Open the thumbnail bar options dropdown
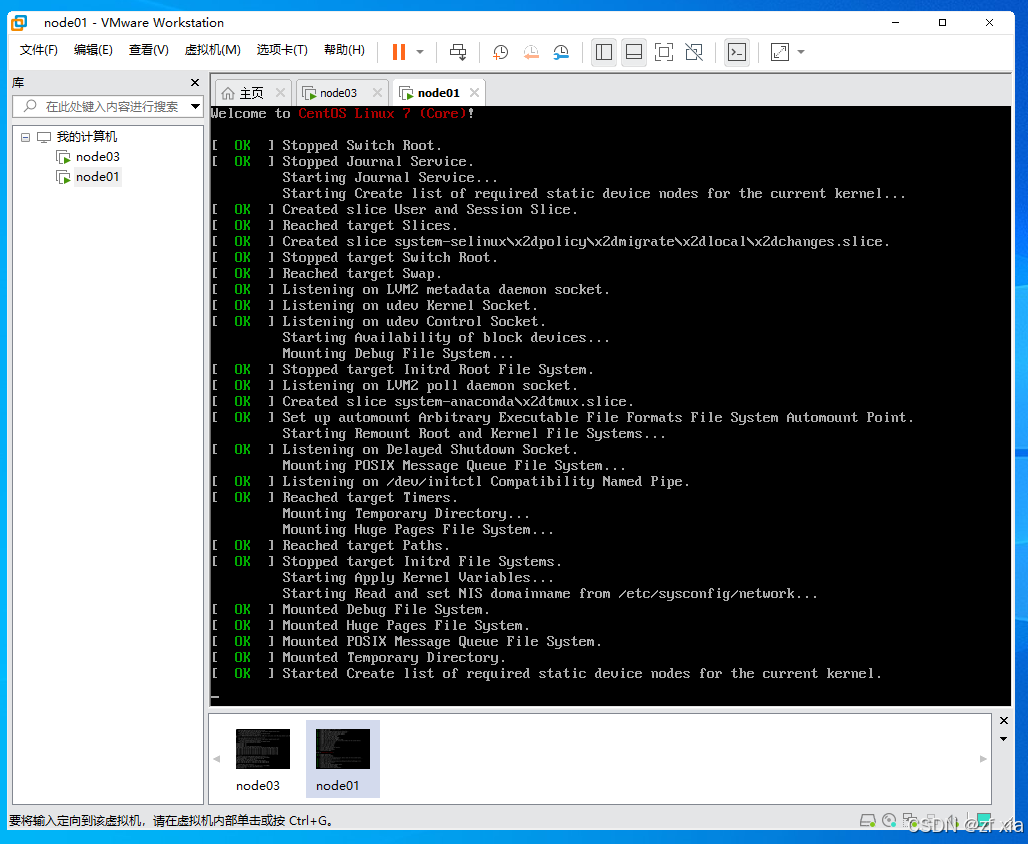The image size is (1028, 844). coord(1004,739)
